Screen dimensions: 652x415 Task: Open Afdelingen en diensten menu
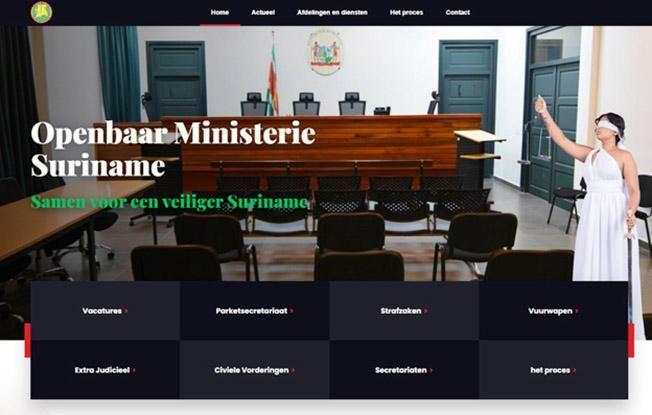pos(332,12)
